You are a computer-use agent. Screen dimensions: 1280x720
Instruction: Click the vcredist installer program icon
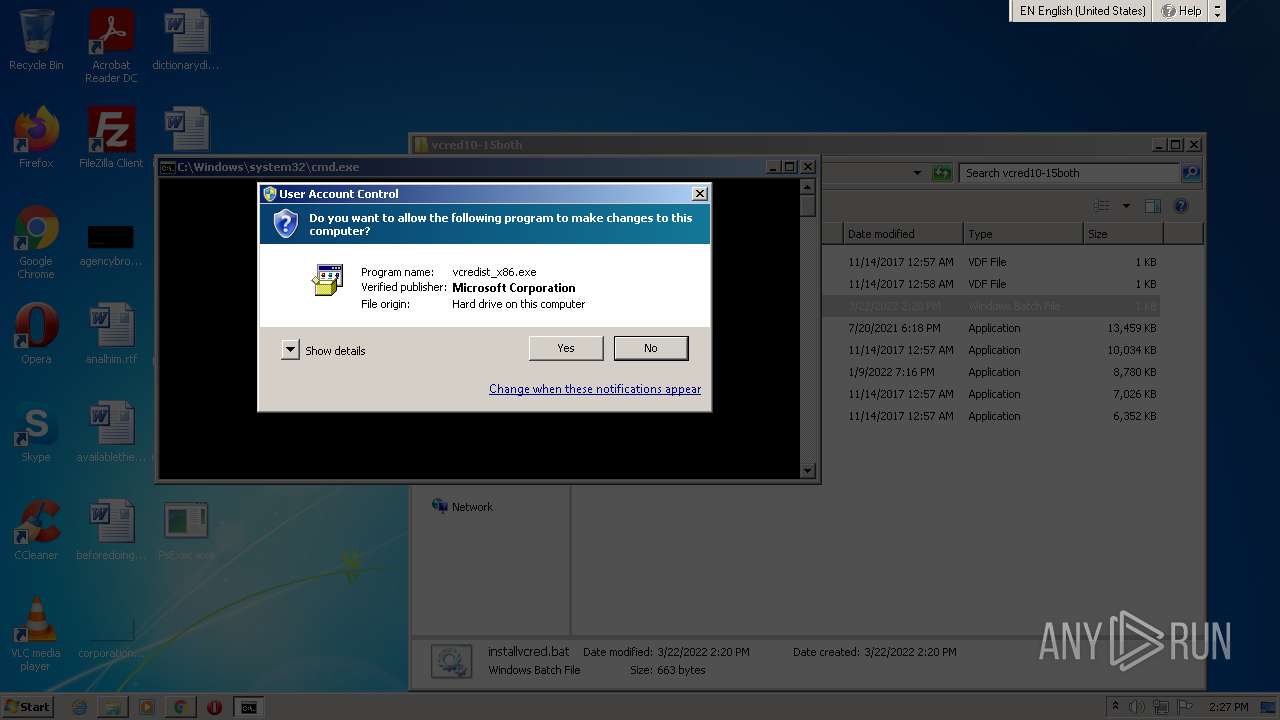click(x=327, y=280)
